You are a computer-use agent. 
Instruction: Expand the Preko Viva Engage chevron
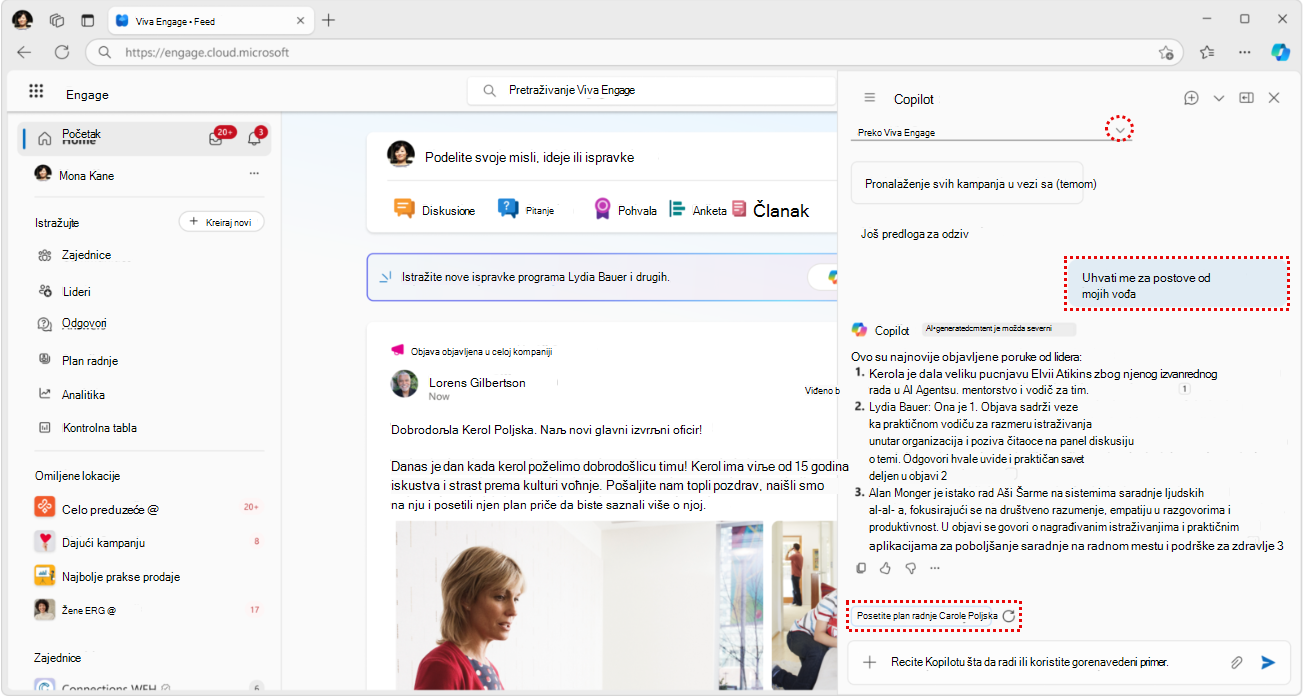(x=1122, y=130)
